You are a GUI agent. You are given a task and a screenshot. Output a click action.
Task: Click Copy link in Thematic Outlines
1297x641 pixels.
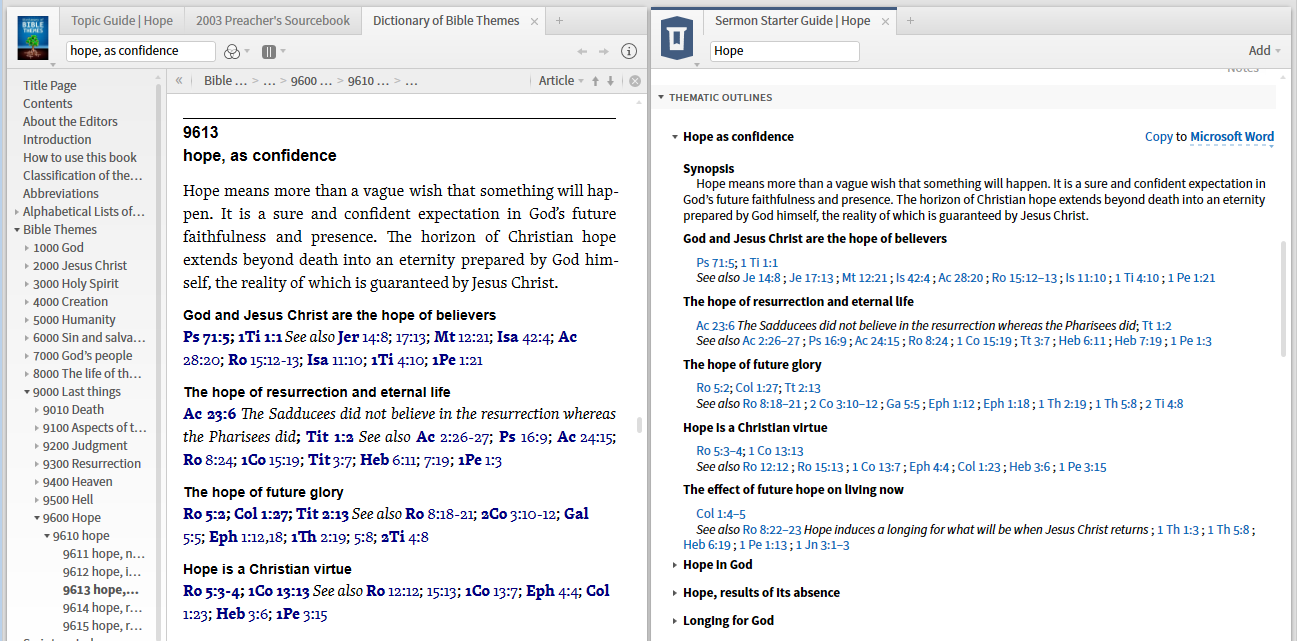click(1158, 137)
